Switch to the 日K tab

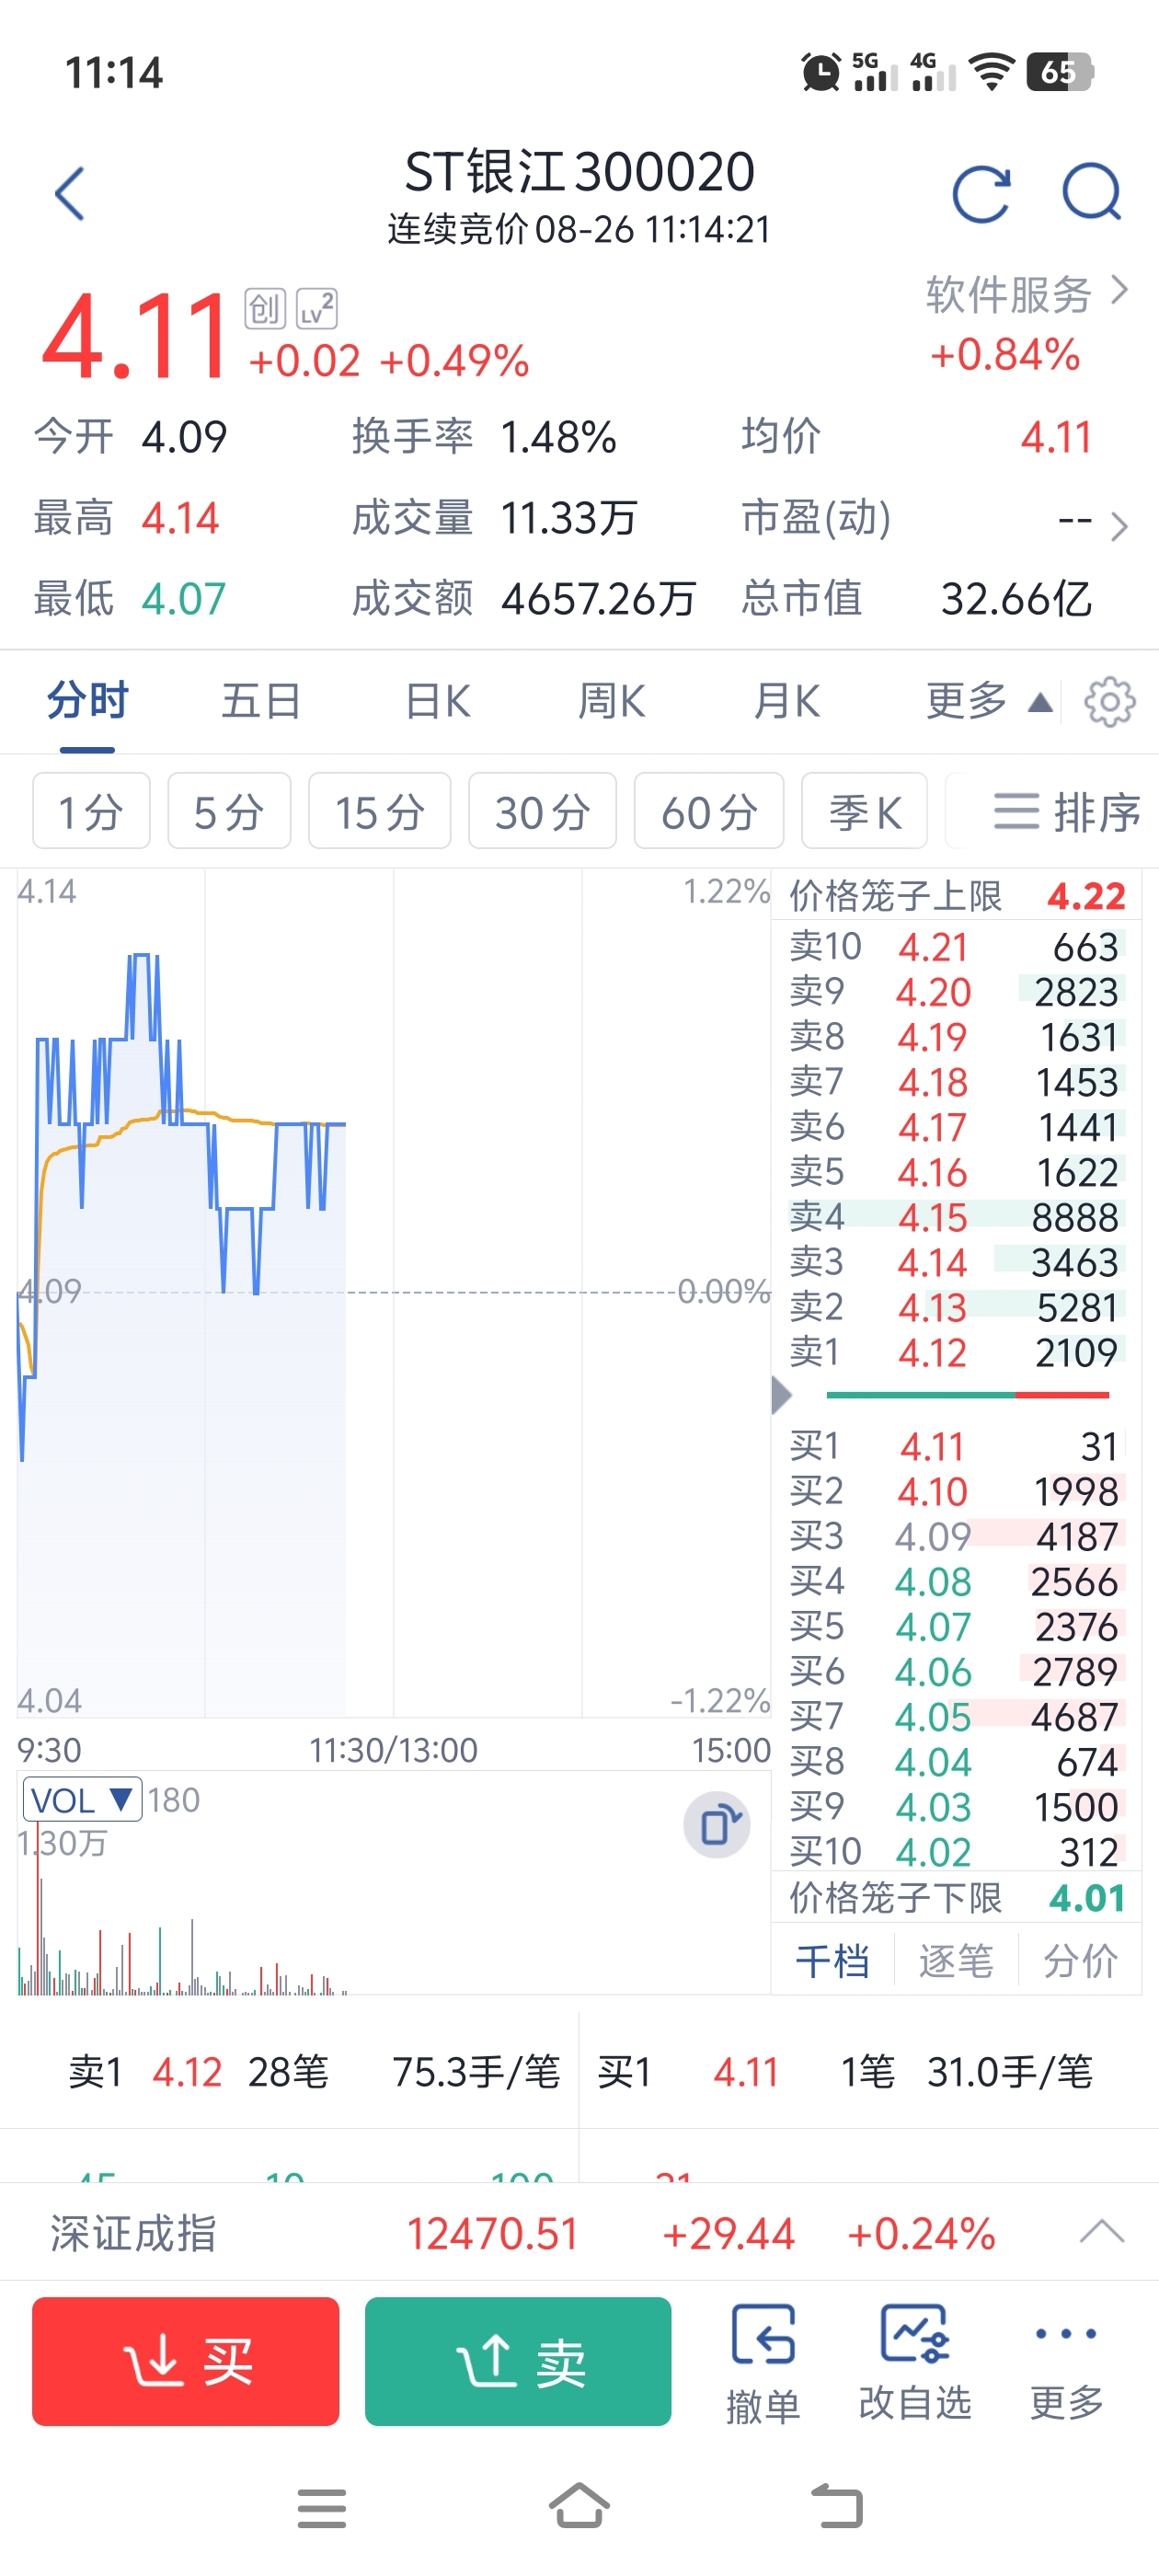pos(437,701)
